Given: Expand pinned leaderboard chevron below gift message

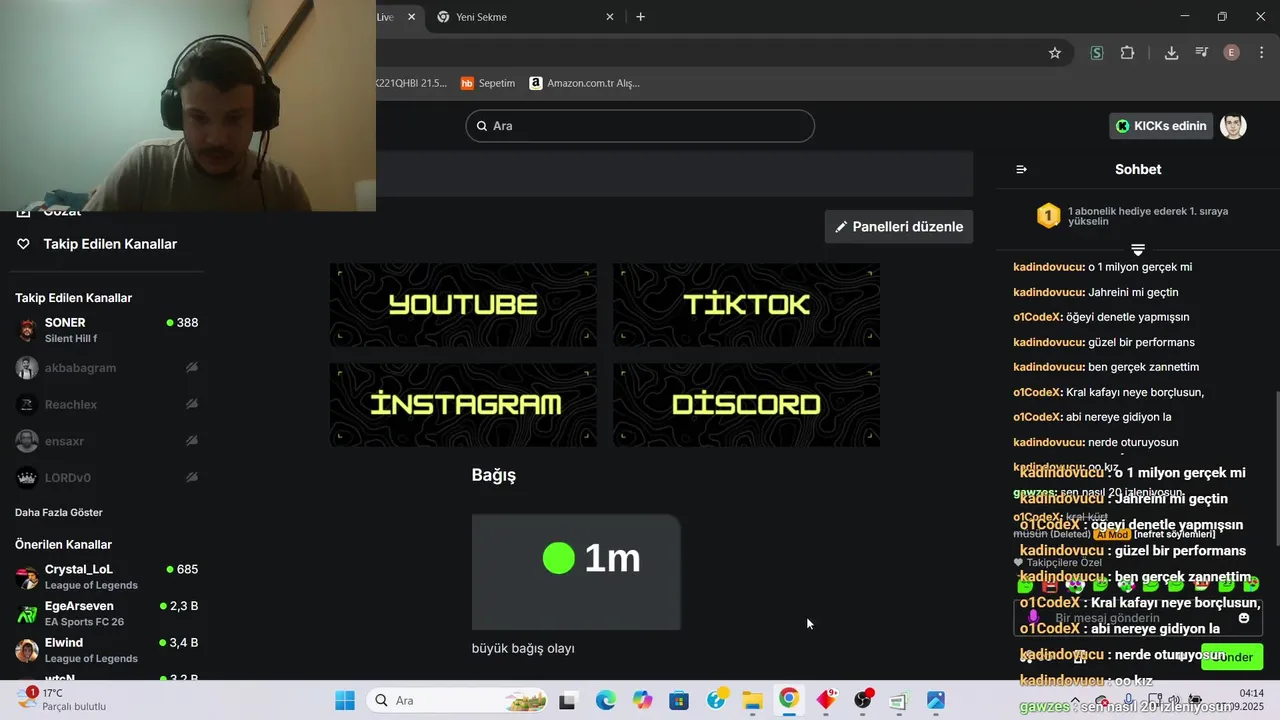Looking at the screenshot, I should 1138,249.
